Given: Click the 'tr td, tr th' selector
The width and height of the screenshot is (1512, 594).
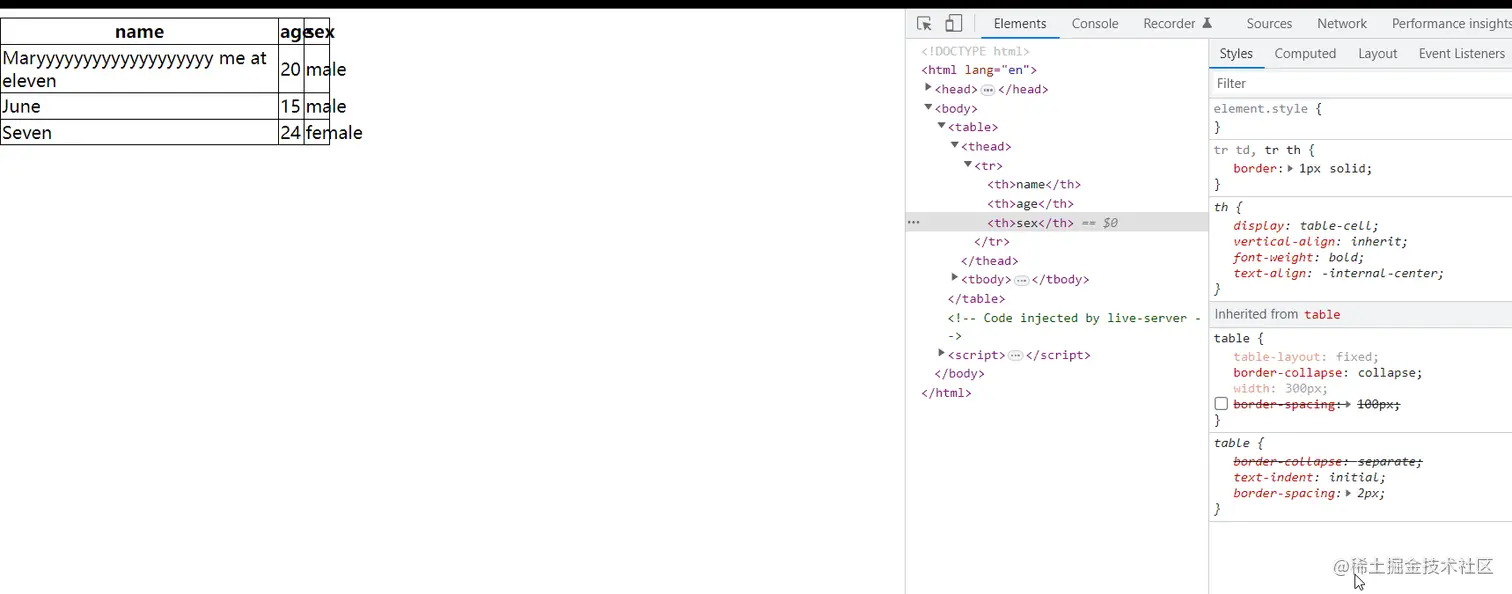Looking at the screenshot, I should 1259,150.
